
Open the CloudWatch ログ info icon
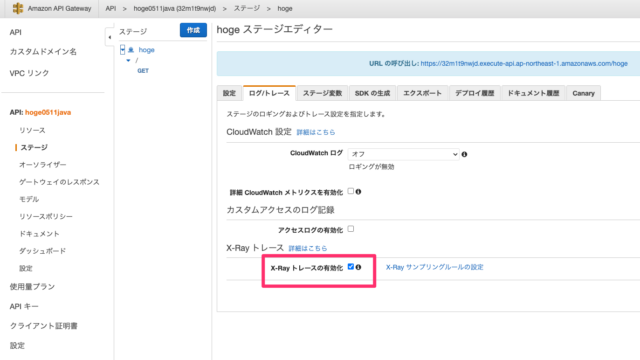point(464,154)
